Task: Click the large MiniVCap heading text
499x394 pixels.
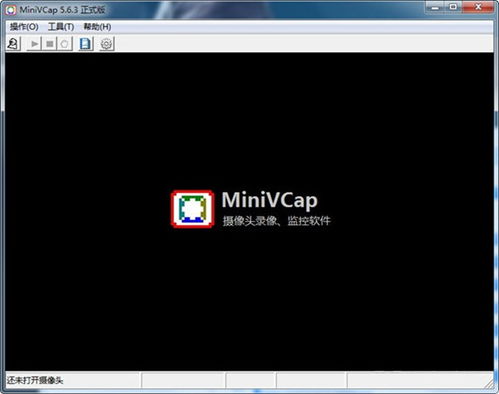Action: point(270,200)
